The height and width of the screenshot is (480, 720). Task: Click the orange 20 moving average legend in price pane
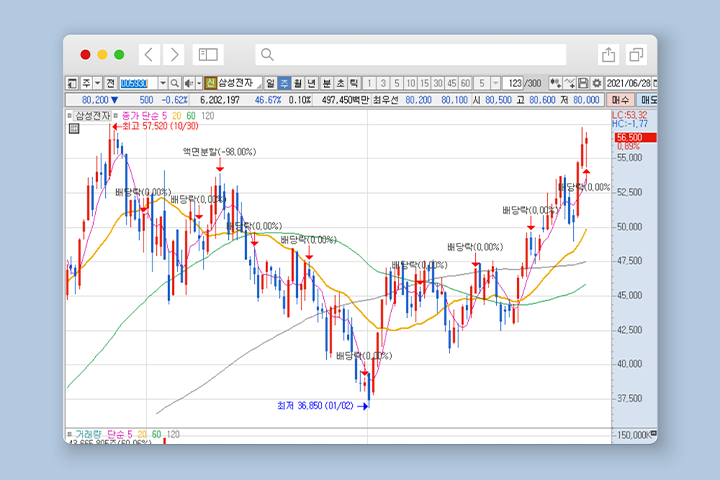point(177,116)
